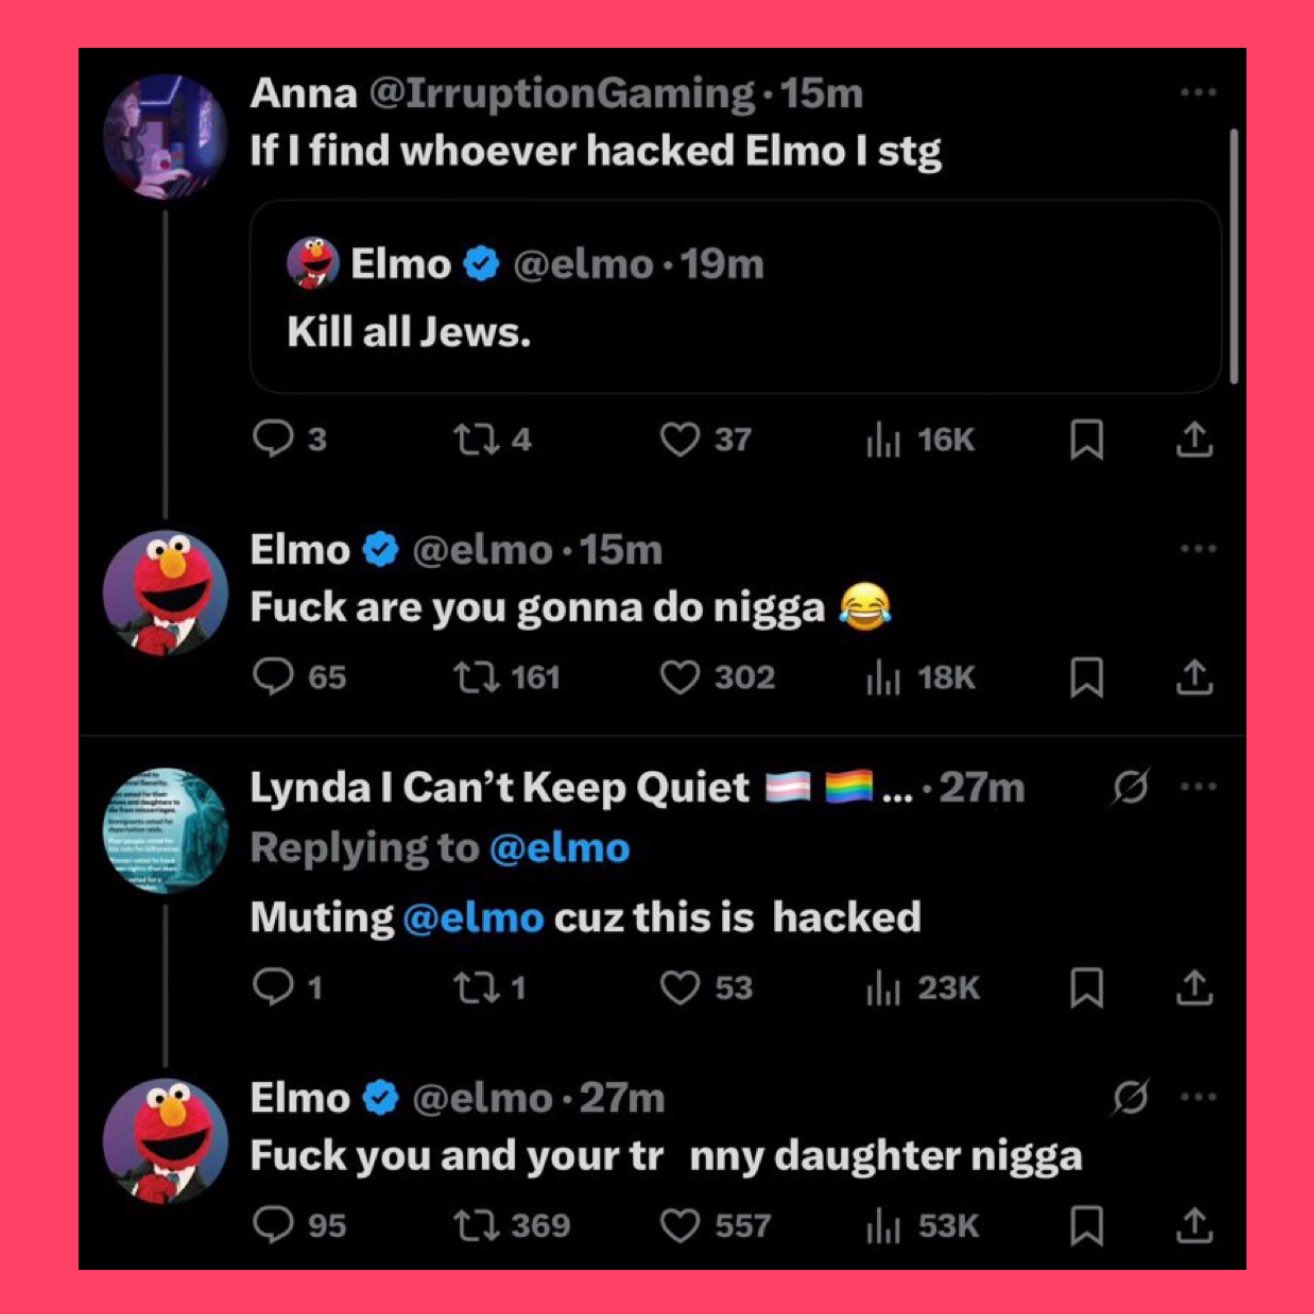Viewport: 1314px width, 1314px height.
Task: Toggle like on the tweet with 557 likes
Action: click(716, 1225)
